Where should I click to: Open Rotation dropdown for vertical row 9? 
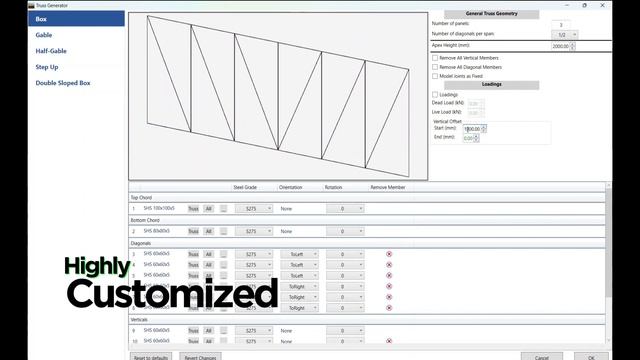tap(345, 330)
